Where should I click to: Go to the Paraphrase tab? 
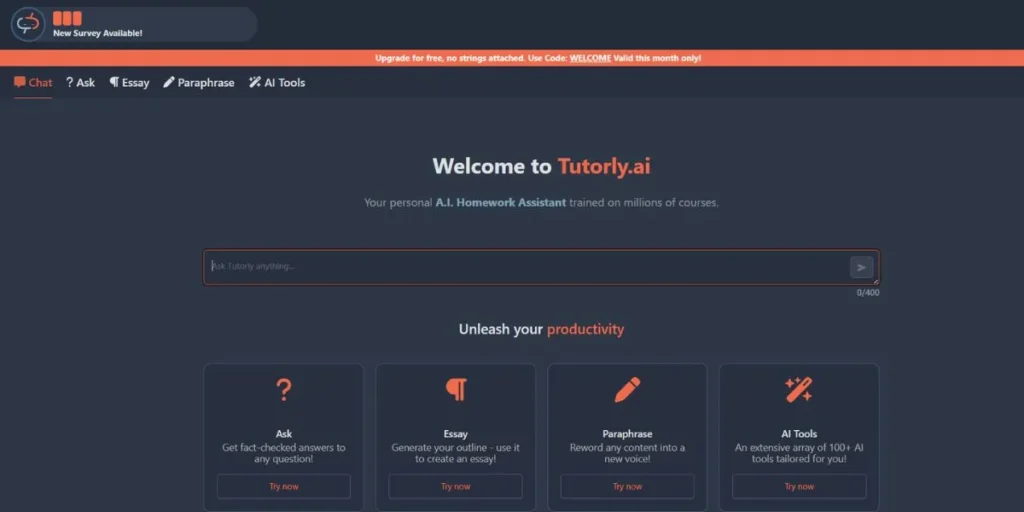pos(199,82)
